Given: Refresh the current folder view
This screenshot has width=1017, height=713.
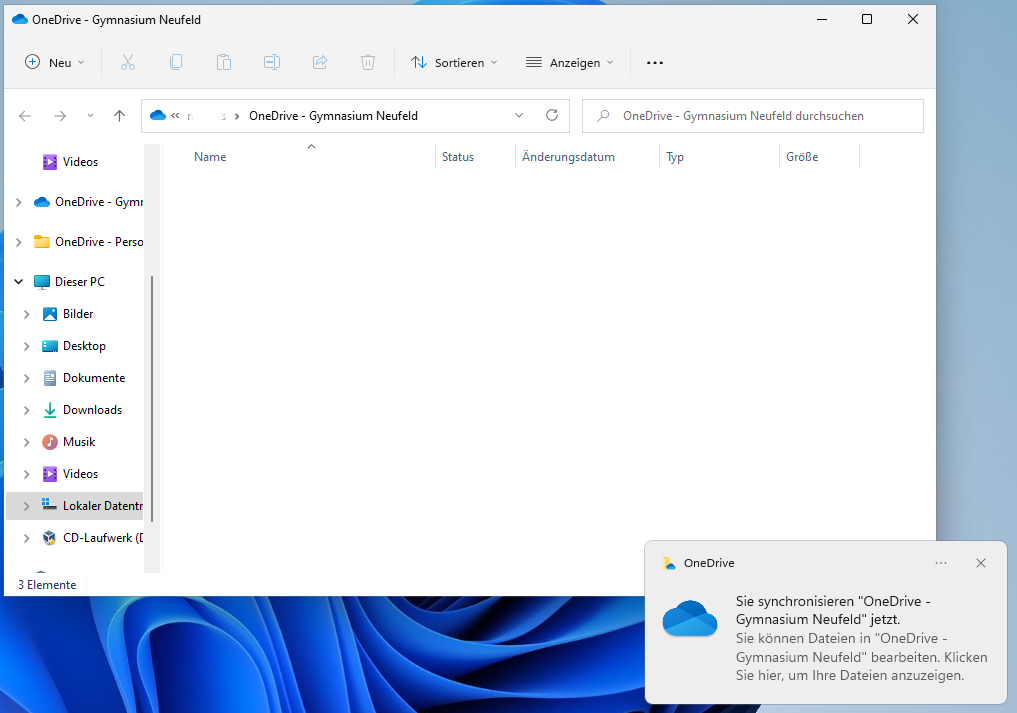Looking at the screenshot, I should pos(551,115).
